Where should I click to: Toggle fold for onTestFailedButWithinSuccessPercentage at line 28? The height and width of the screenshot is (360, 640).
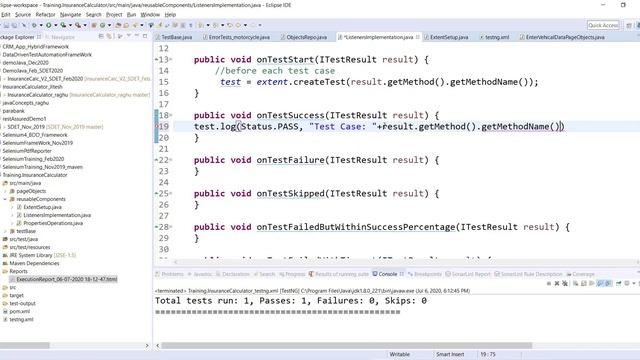tap(171, 227)
